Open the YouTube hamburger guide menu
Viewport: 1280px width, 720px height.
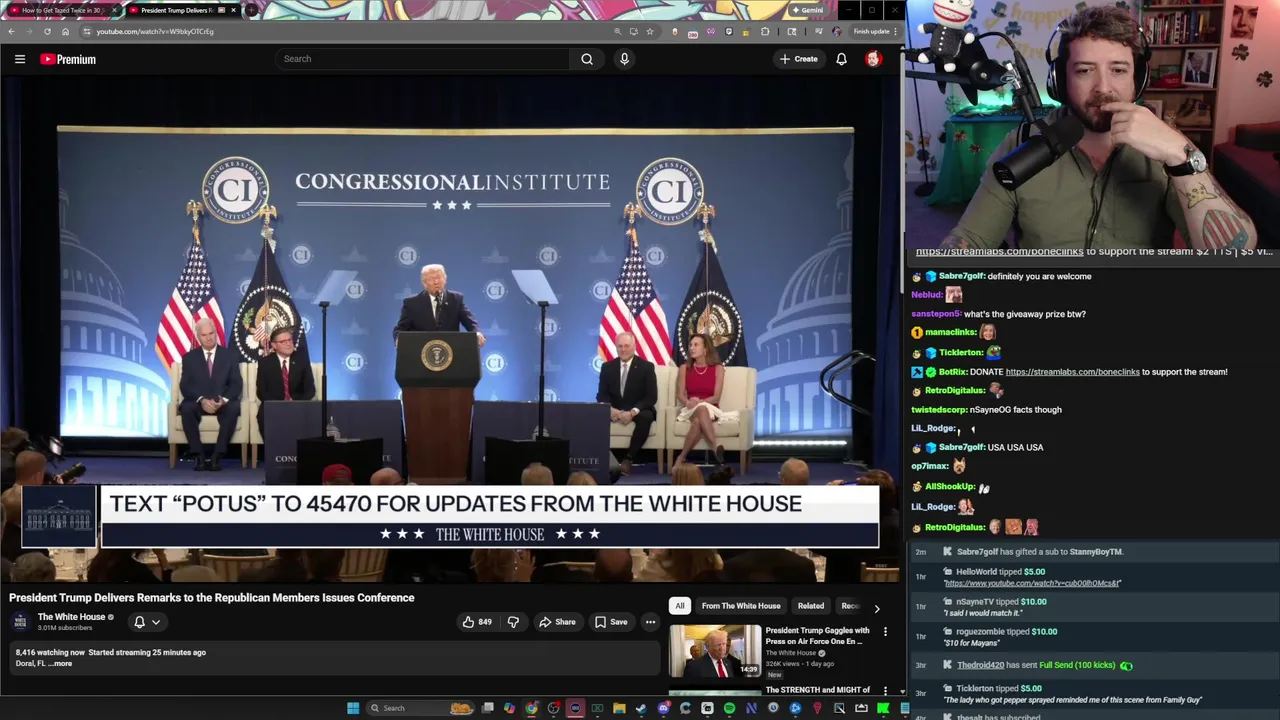19,59
